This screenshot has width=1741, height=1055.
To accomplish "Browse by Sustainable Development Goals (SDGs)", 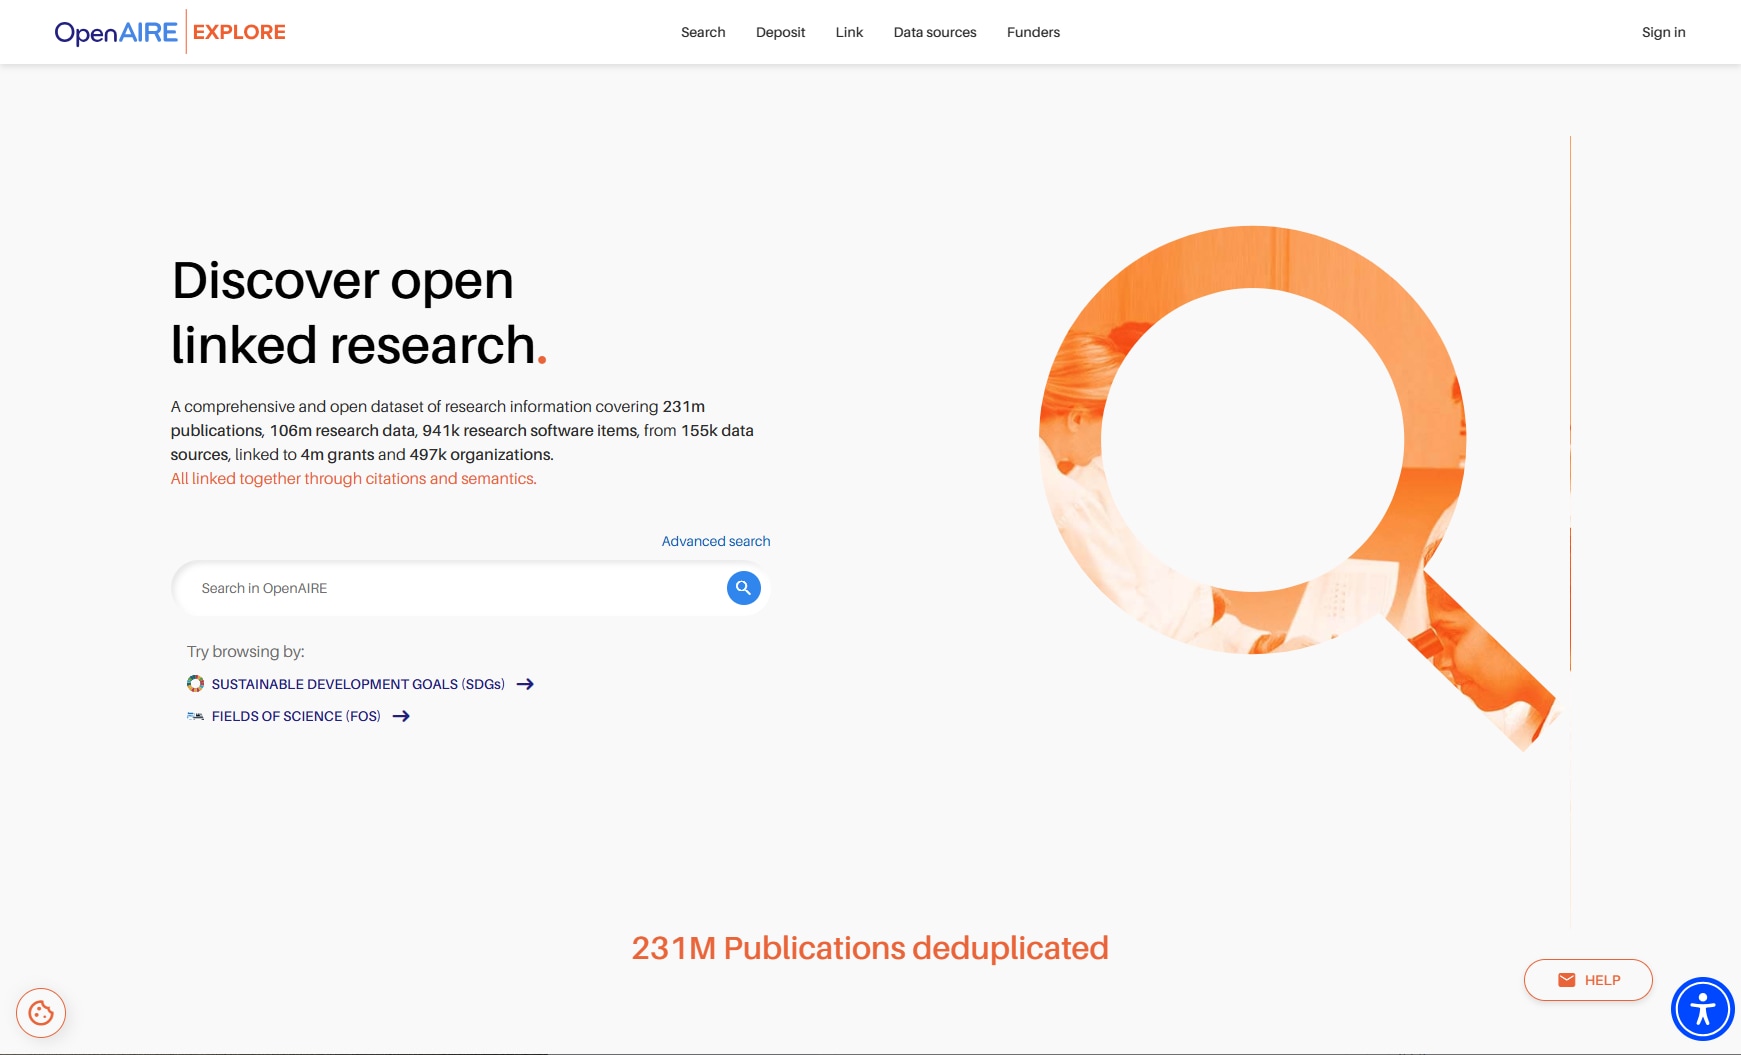I will 358,684.
